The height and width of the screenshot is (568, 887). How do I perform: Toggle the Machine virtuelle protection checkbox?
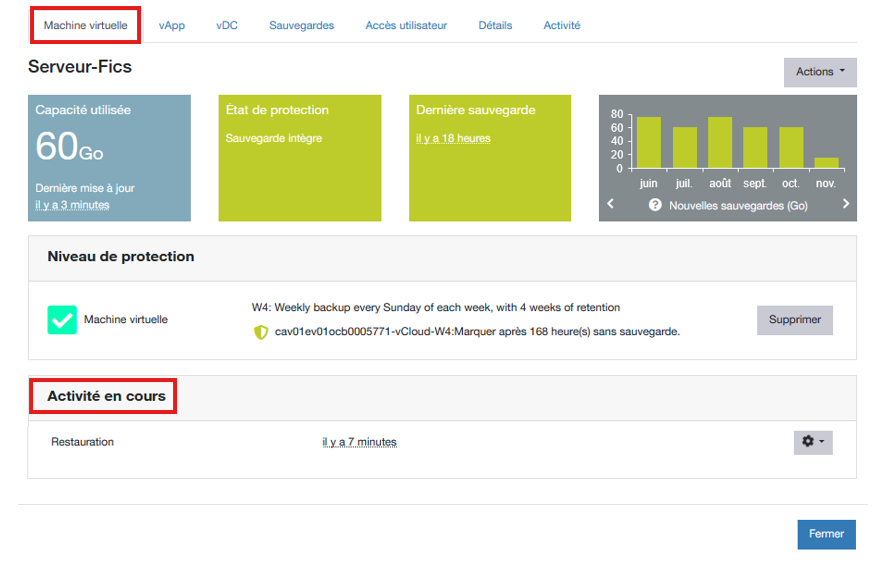point(63,320)
